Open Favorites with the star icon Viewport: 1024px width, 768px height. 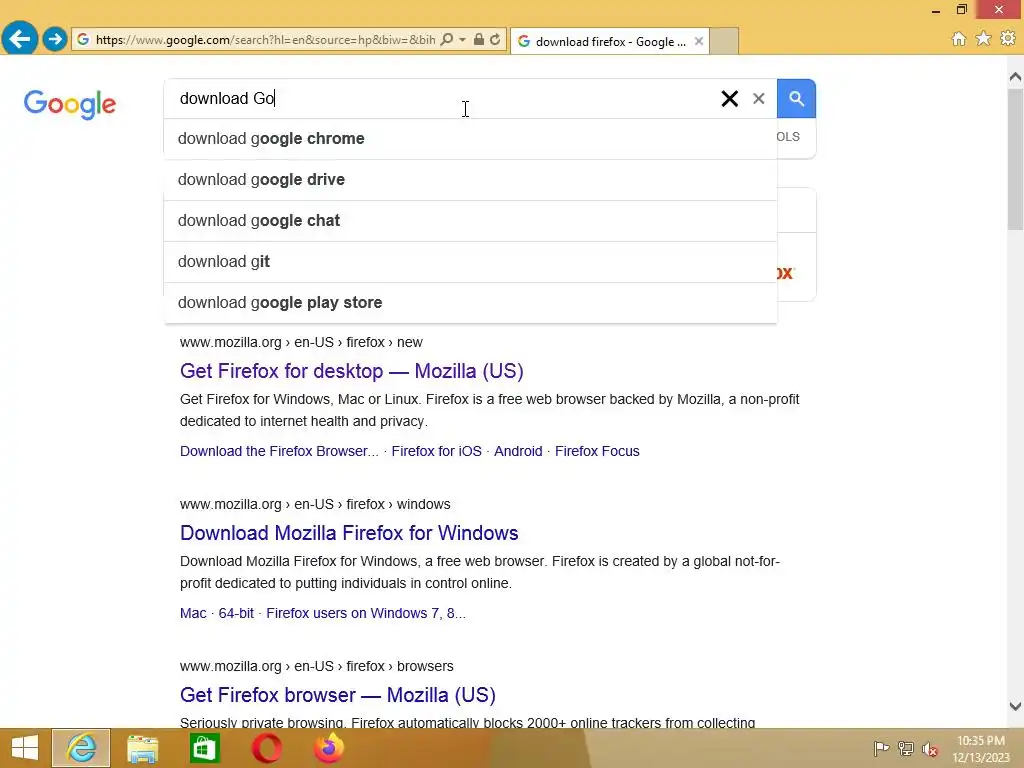[x=984, y=39]
